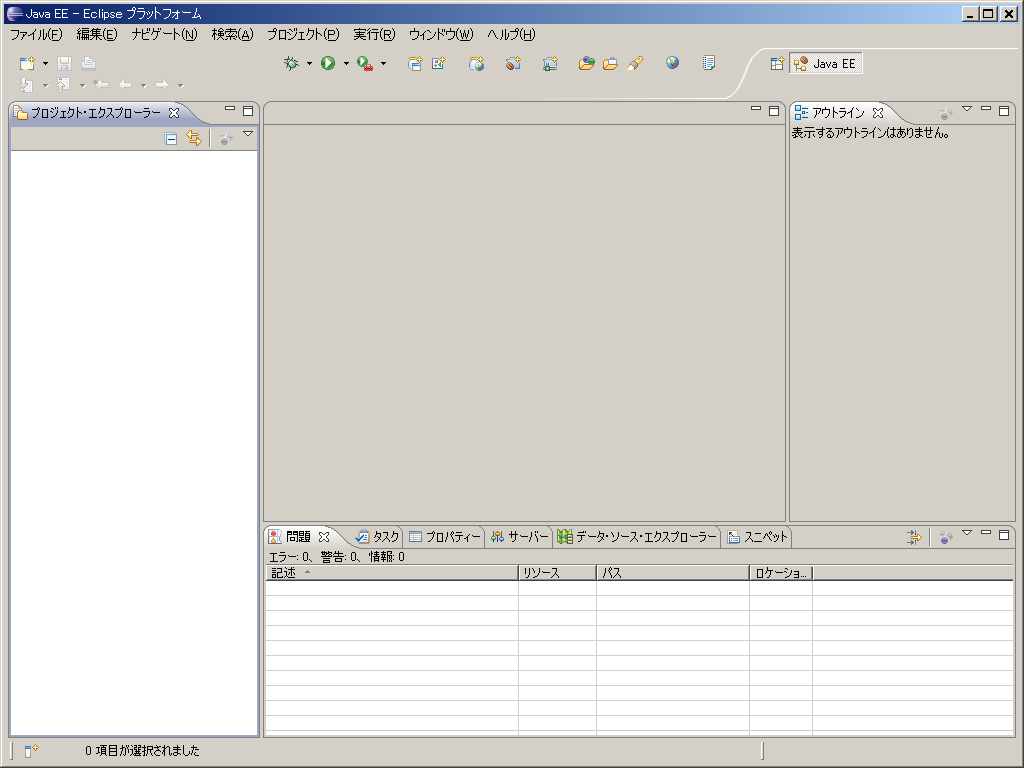Open the ウィンドウ(W) menu
This screenshot has height=768, width=1024.
coord(441,35)
